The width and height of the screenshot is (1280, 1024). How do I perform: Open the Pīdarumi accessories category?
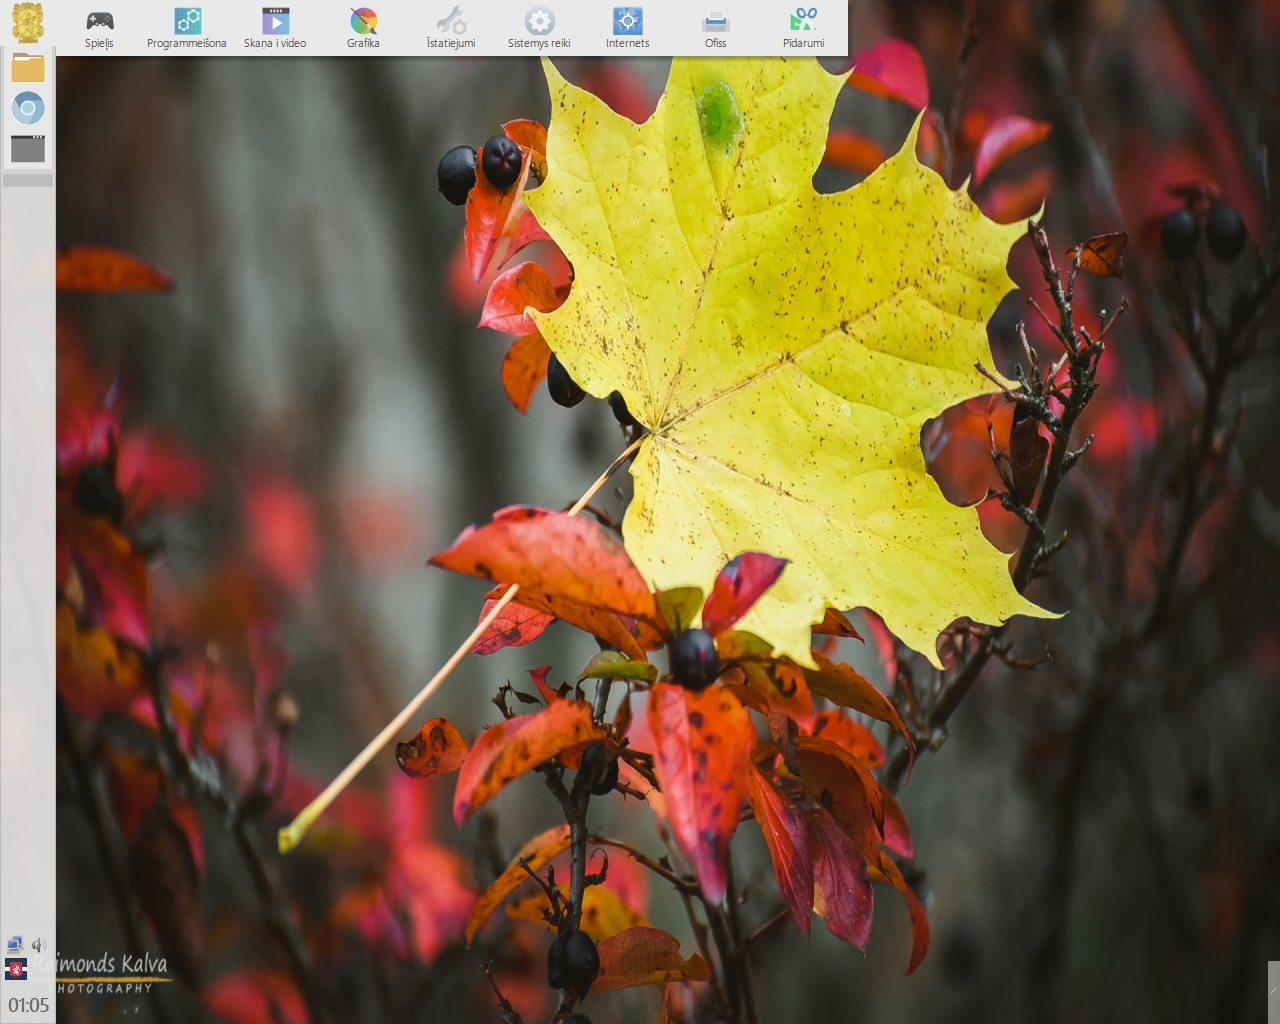click(803, 28)
